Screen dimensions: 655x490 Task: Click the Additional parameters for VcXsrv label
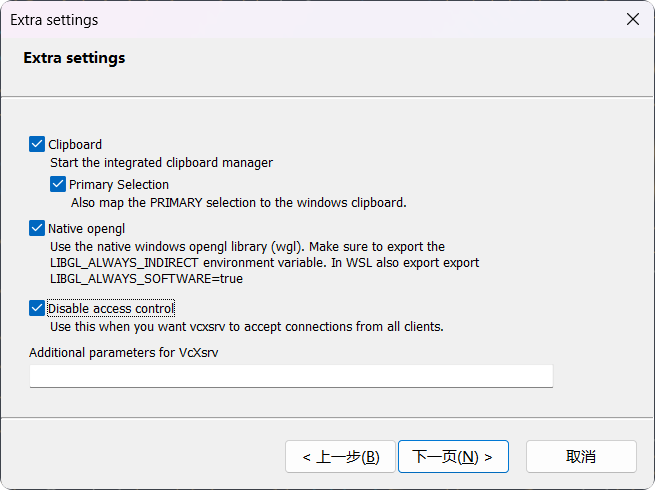(x=124, y=353)
